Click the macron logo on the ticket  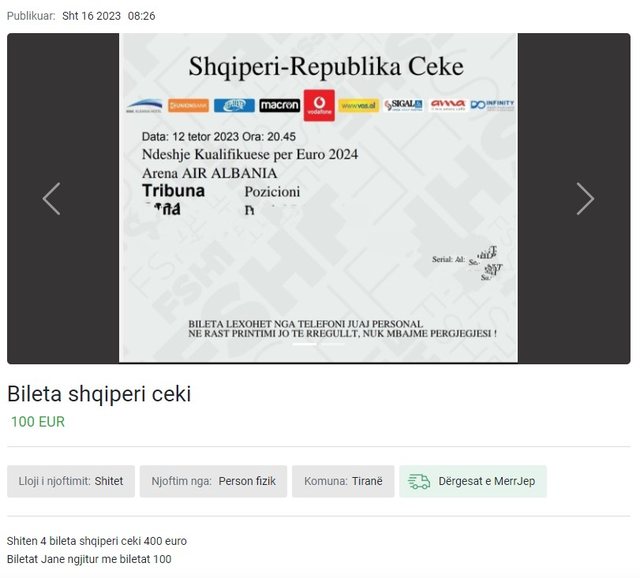click(280, 106)
